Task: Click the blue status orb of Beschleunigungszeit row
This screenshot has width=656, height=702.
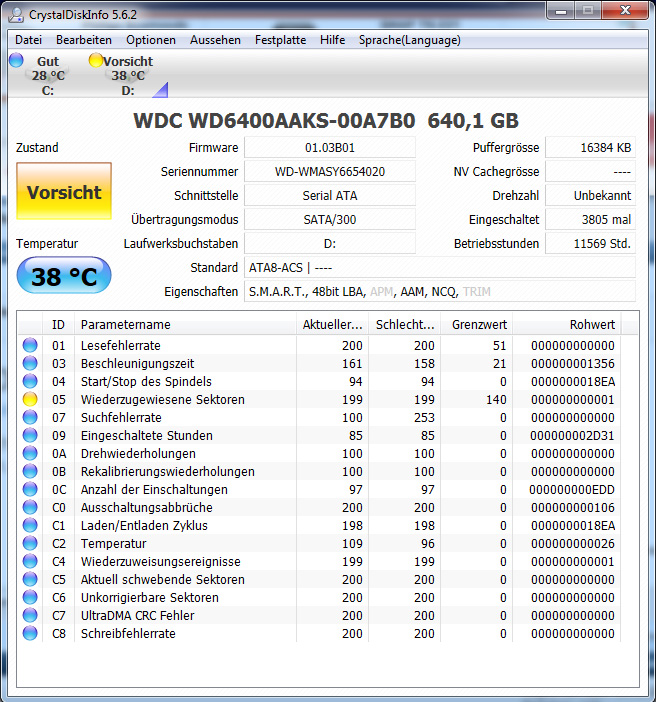Action: [x=30, y=363]
